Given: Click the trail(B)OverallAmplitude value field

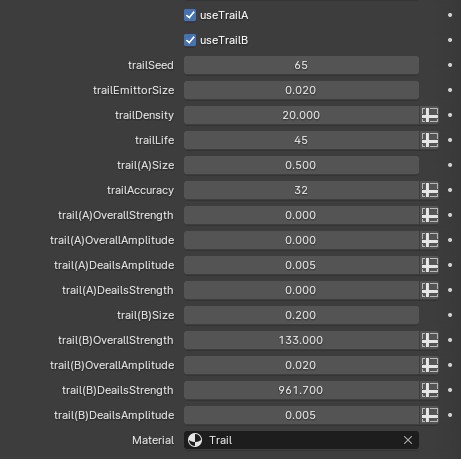Looking at the screenshot, I should tap(301, 365).
